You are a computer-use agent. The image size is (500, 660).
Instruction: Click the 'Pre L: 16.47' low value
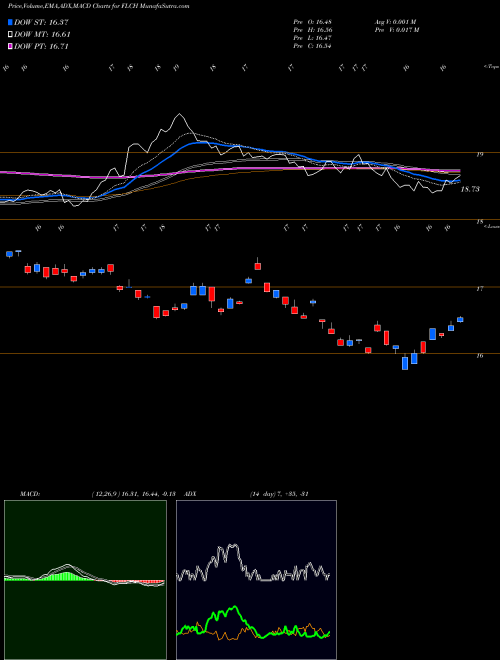coord(314,38)
